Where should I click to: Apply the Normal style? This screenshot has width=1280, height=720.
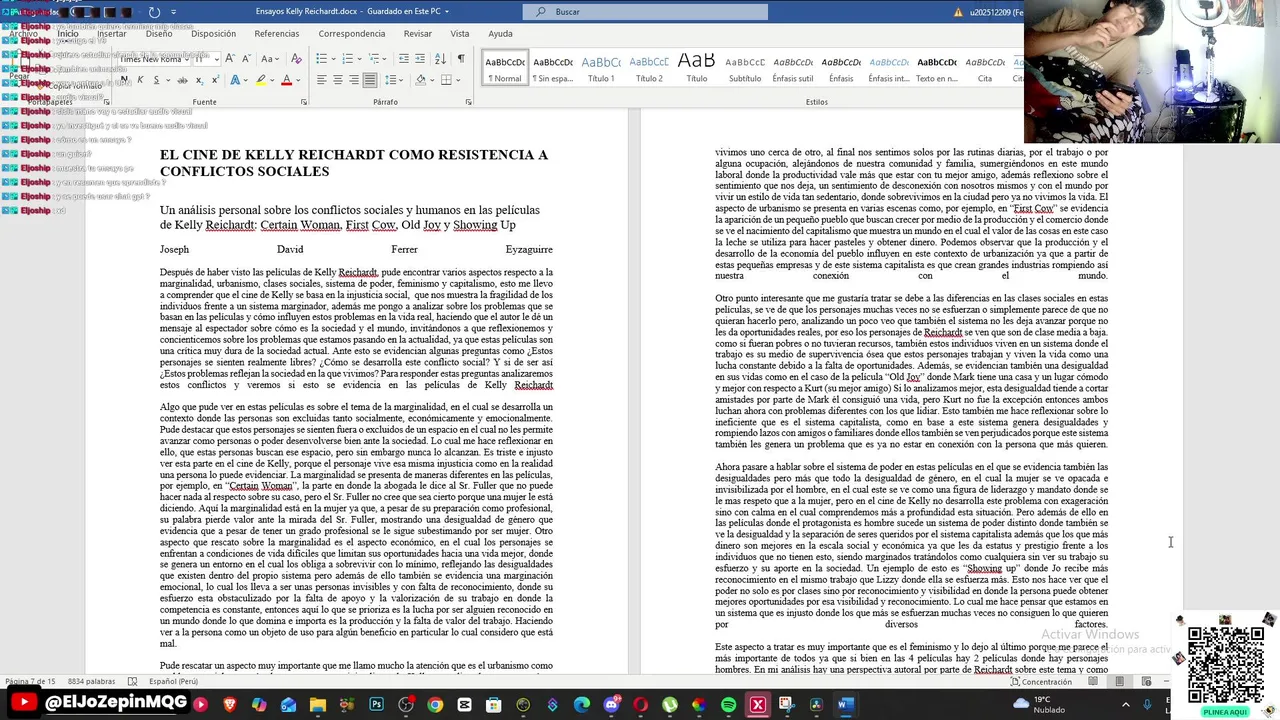click(x=505, y=68)
